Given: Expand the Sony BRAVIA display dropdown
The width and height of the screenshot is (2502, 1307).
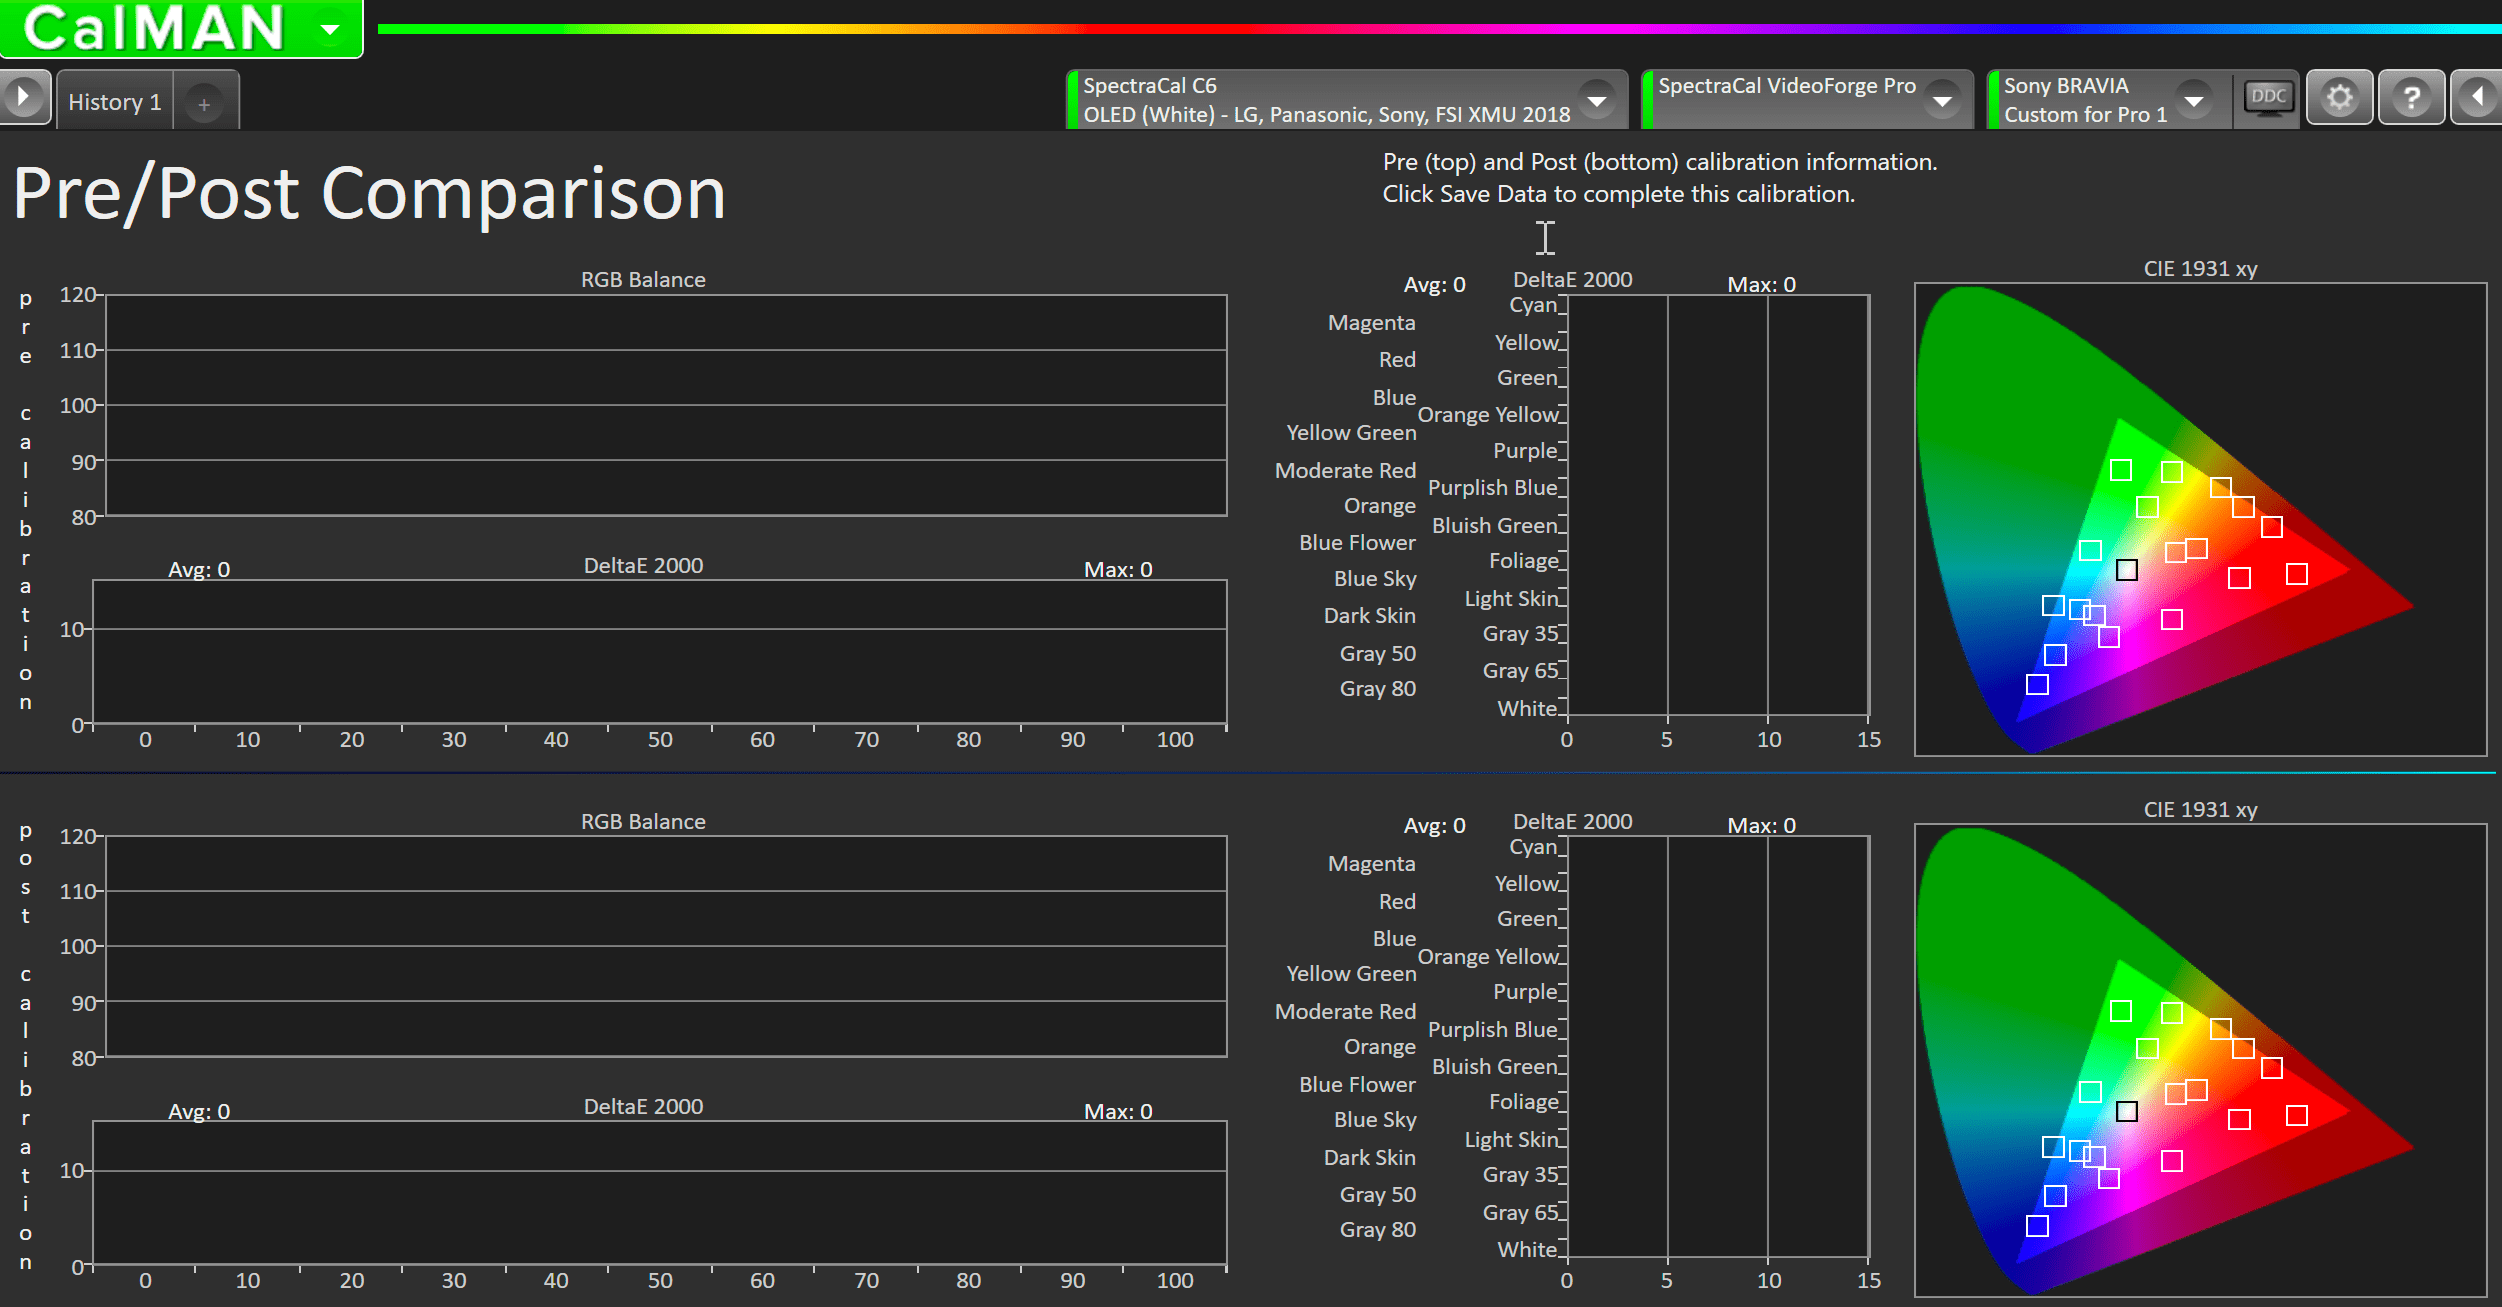Looking at the screenshot, I should tap(2193, 100).
